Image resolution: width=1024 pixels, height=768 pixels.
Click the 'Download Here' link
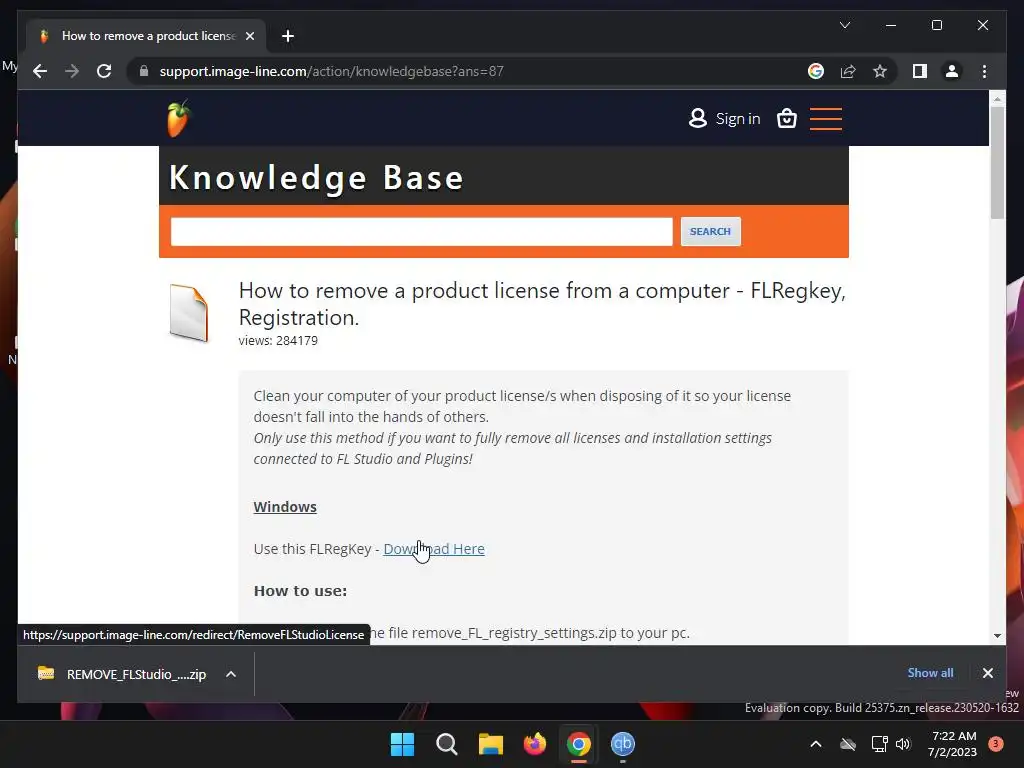(x=434, y=549)
